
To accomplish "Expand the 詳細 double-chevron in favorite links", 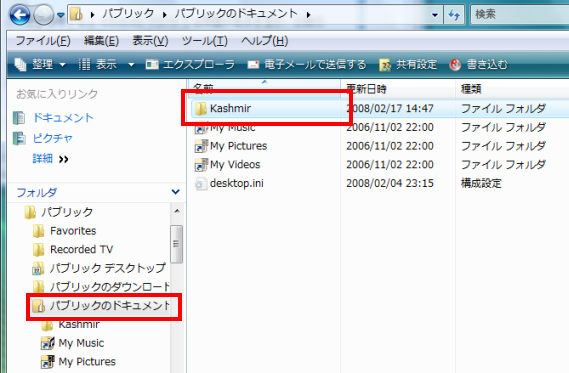I will [x=64, y=159].
